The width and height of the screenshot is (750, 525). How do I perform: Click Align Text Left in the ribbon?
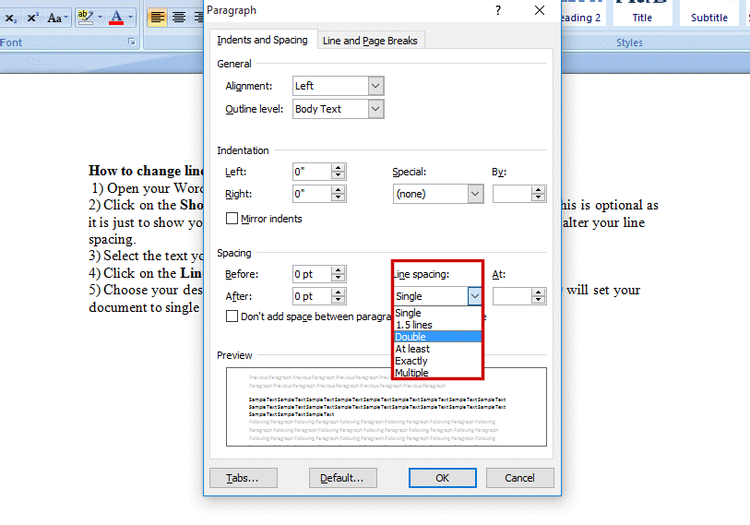point(157,18)
